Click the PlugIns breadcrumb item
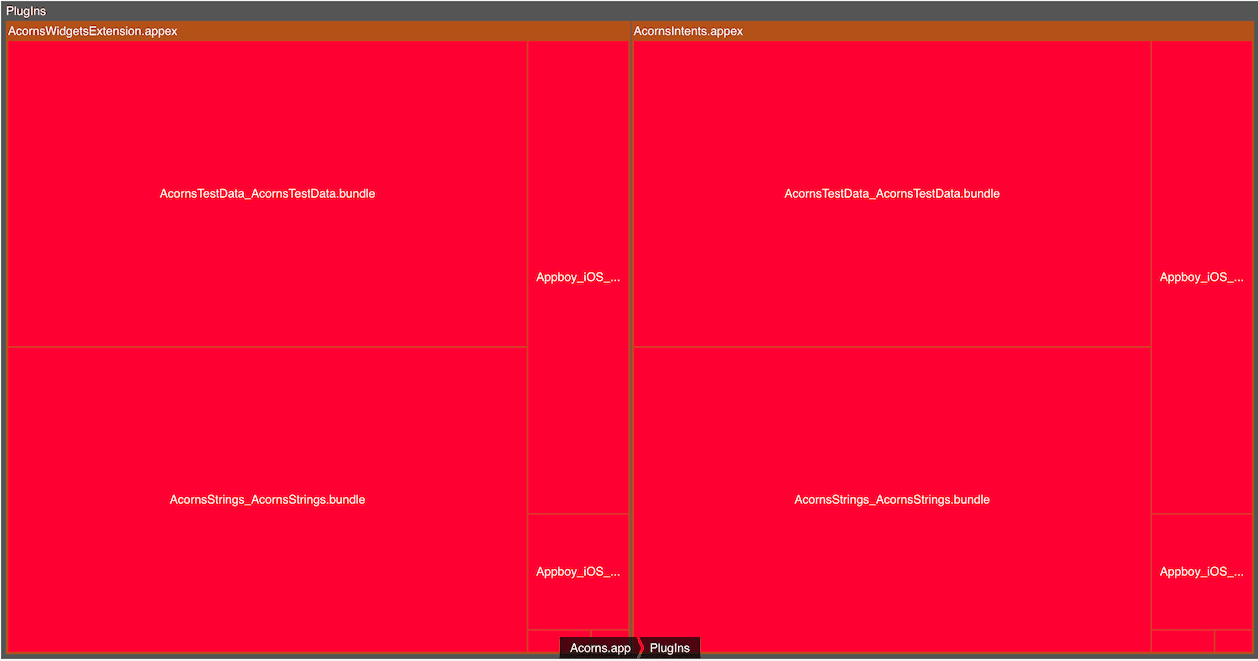 [x=670, y=648]
